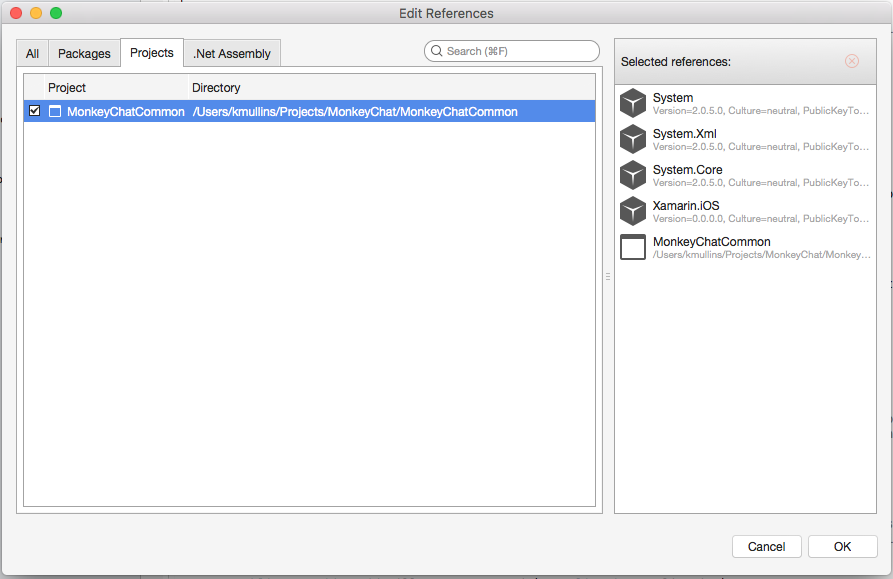Dismiss the dialog with Cancel
Screen dimensions: 893x579
(x=766, y=546)
